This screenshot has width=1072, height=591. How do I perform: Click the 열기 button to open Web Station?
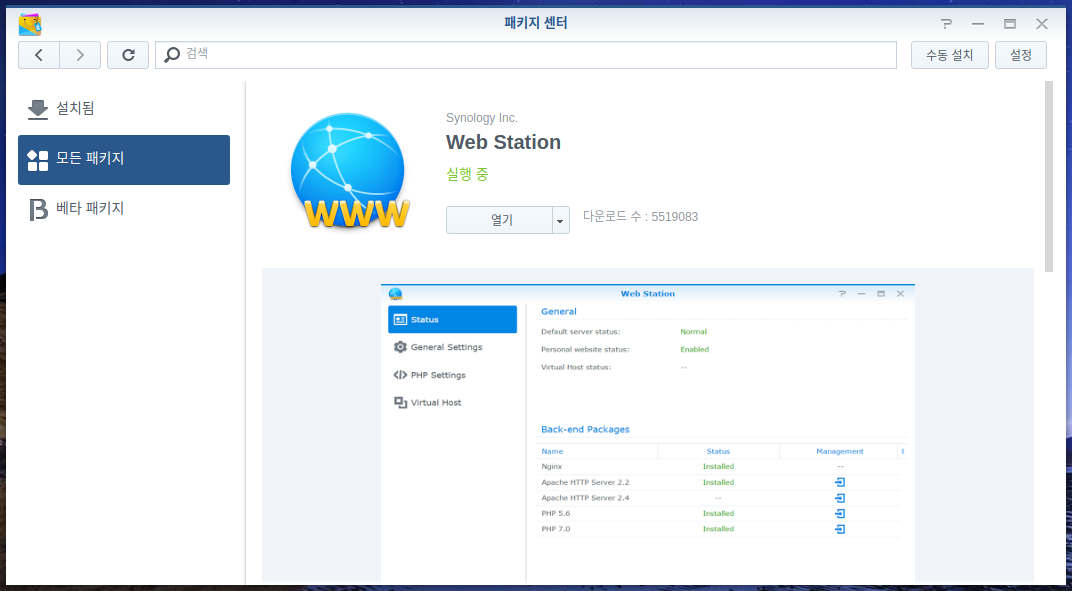500,220
